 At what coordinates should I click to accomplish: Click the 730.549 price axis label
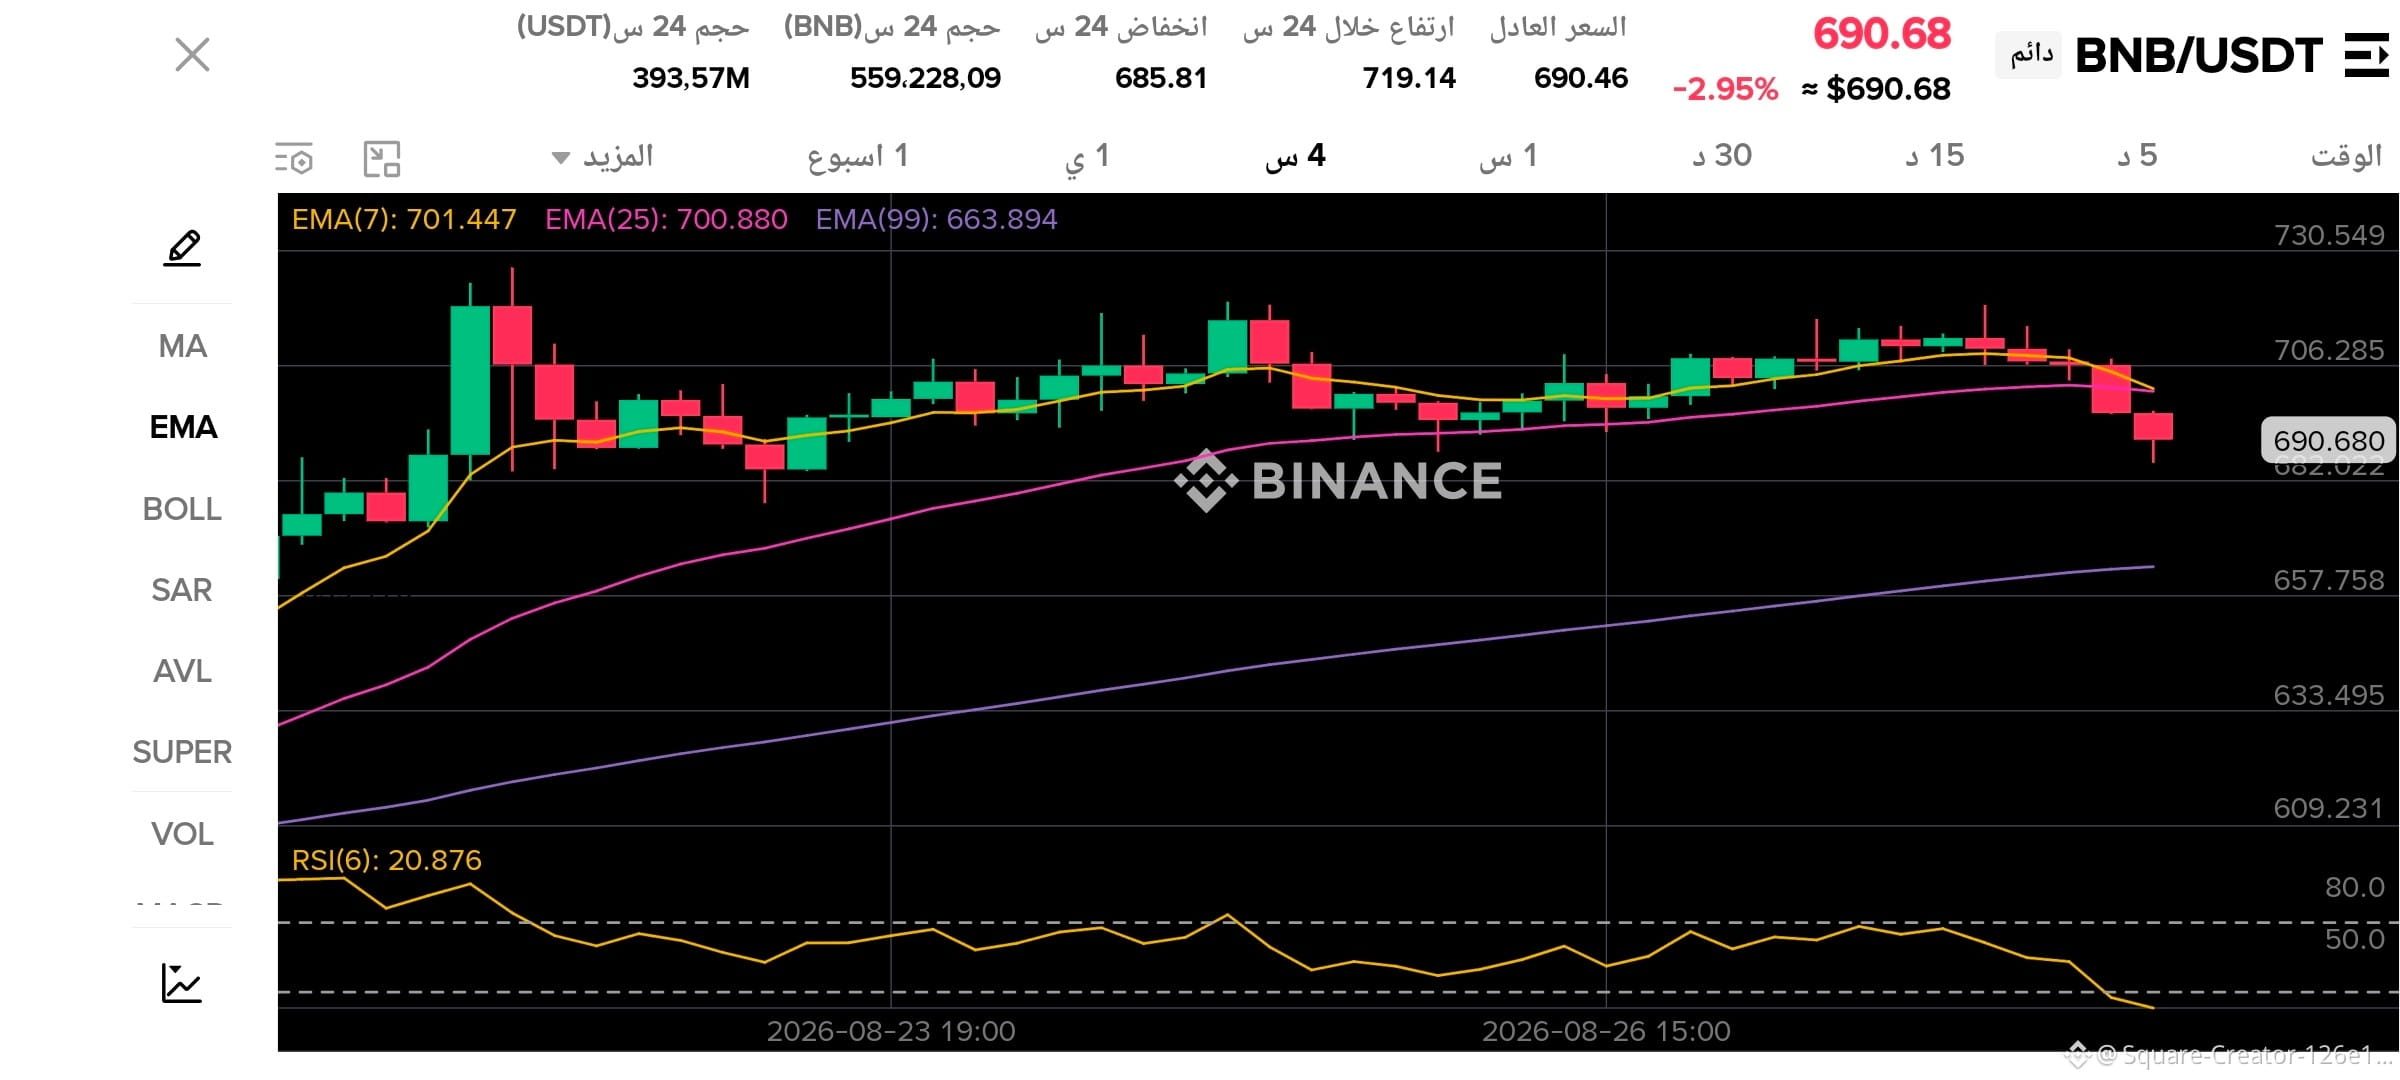pyautogui.click(x=2329, y=235)
